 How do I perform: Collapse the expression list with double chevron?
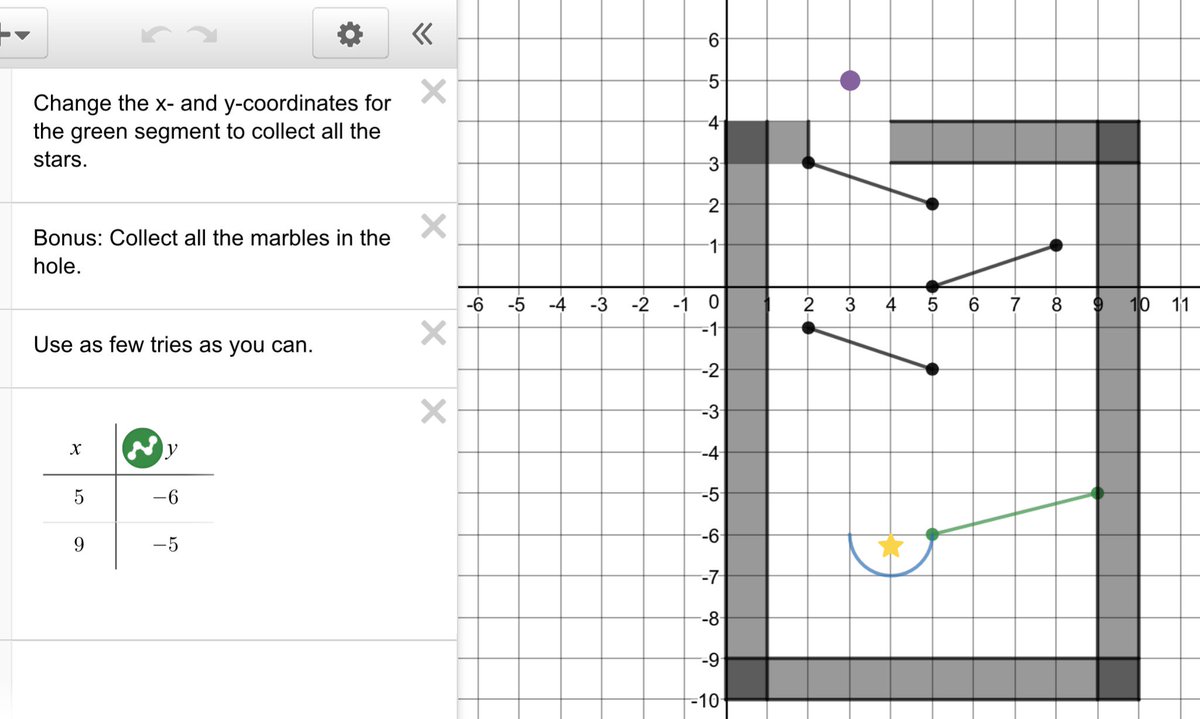[423, 36]
